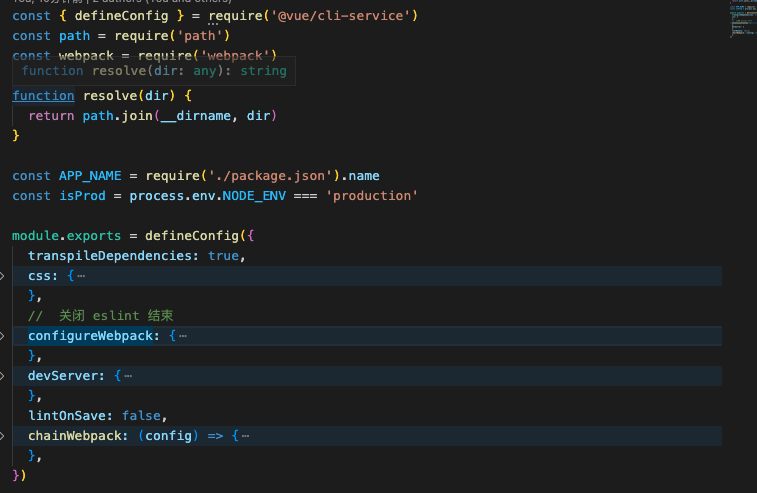Click the authors CodeLens text at top
Screen dimensions: 757x493
coord(122,1)
